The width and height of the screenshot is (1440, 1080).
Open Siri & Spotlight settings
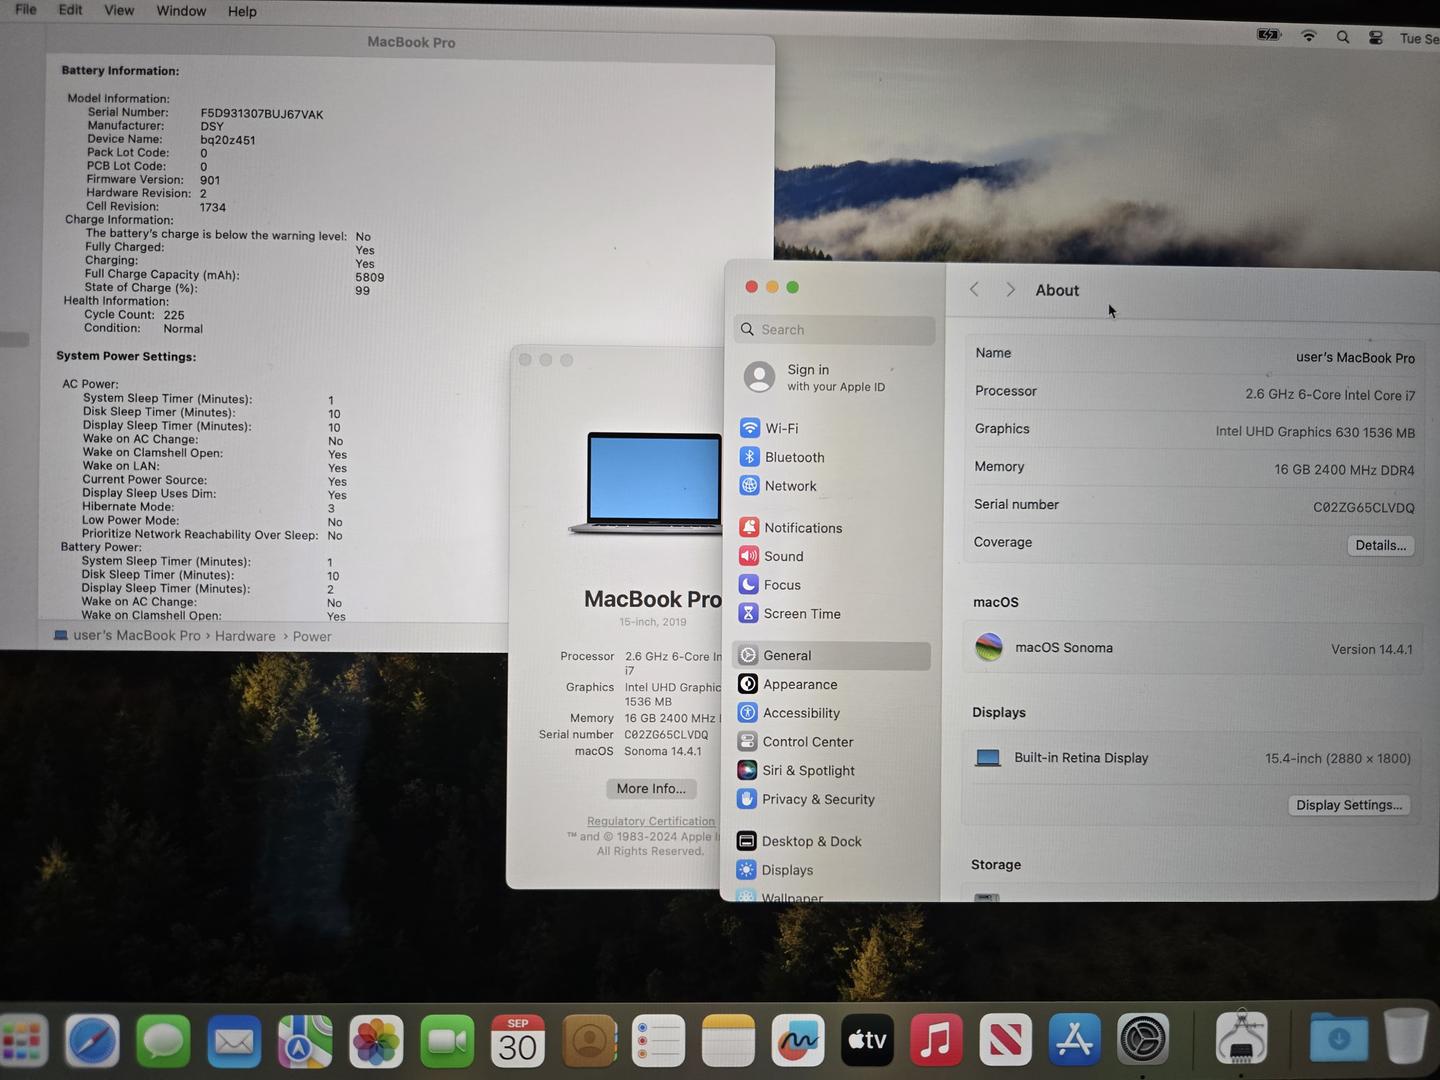pyautogui.click(x=807, y=771)
